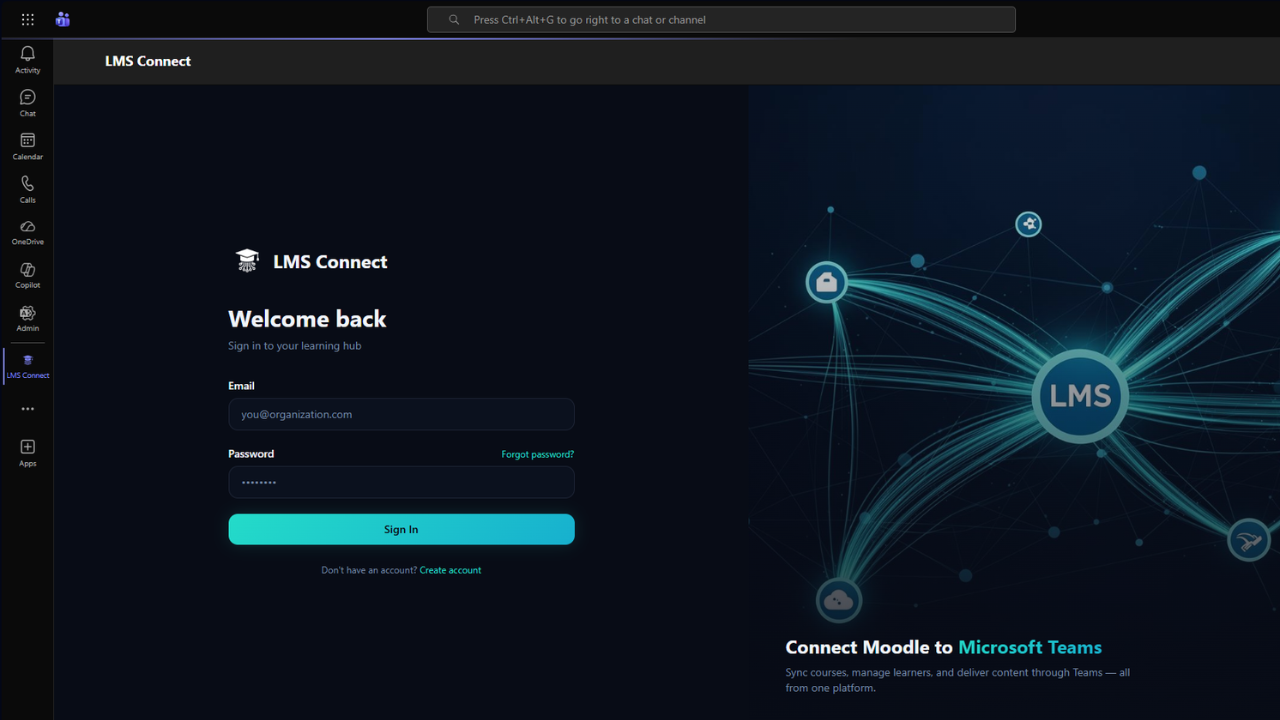Open the Forgot password link
Viewport: 1280px width, 720px height.
click(537, 454)
